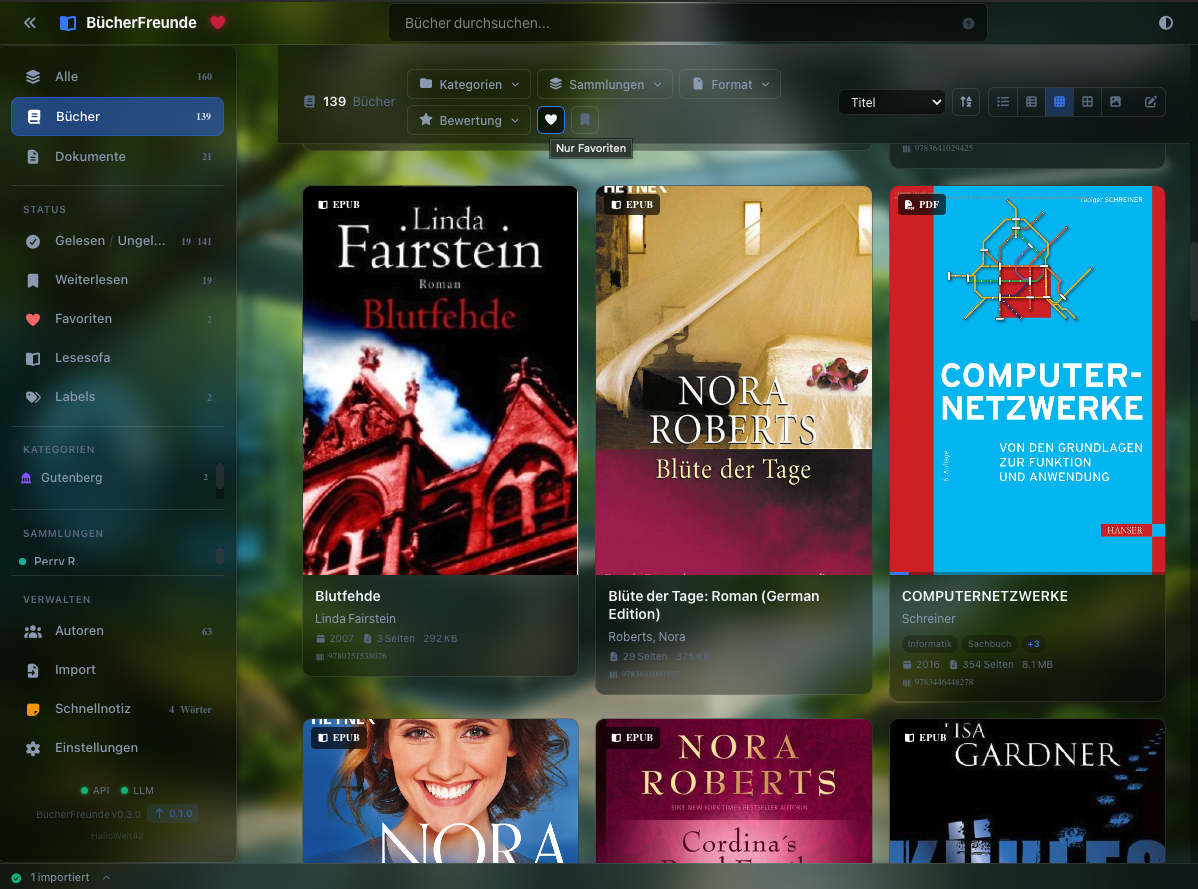
Task: Click the Schnellnotiz sticky note icon
Action: point(33,710)
